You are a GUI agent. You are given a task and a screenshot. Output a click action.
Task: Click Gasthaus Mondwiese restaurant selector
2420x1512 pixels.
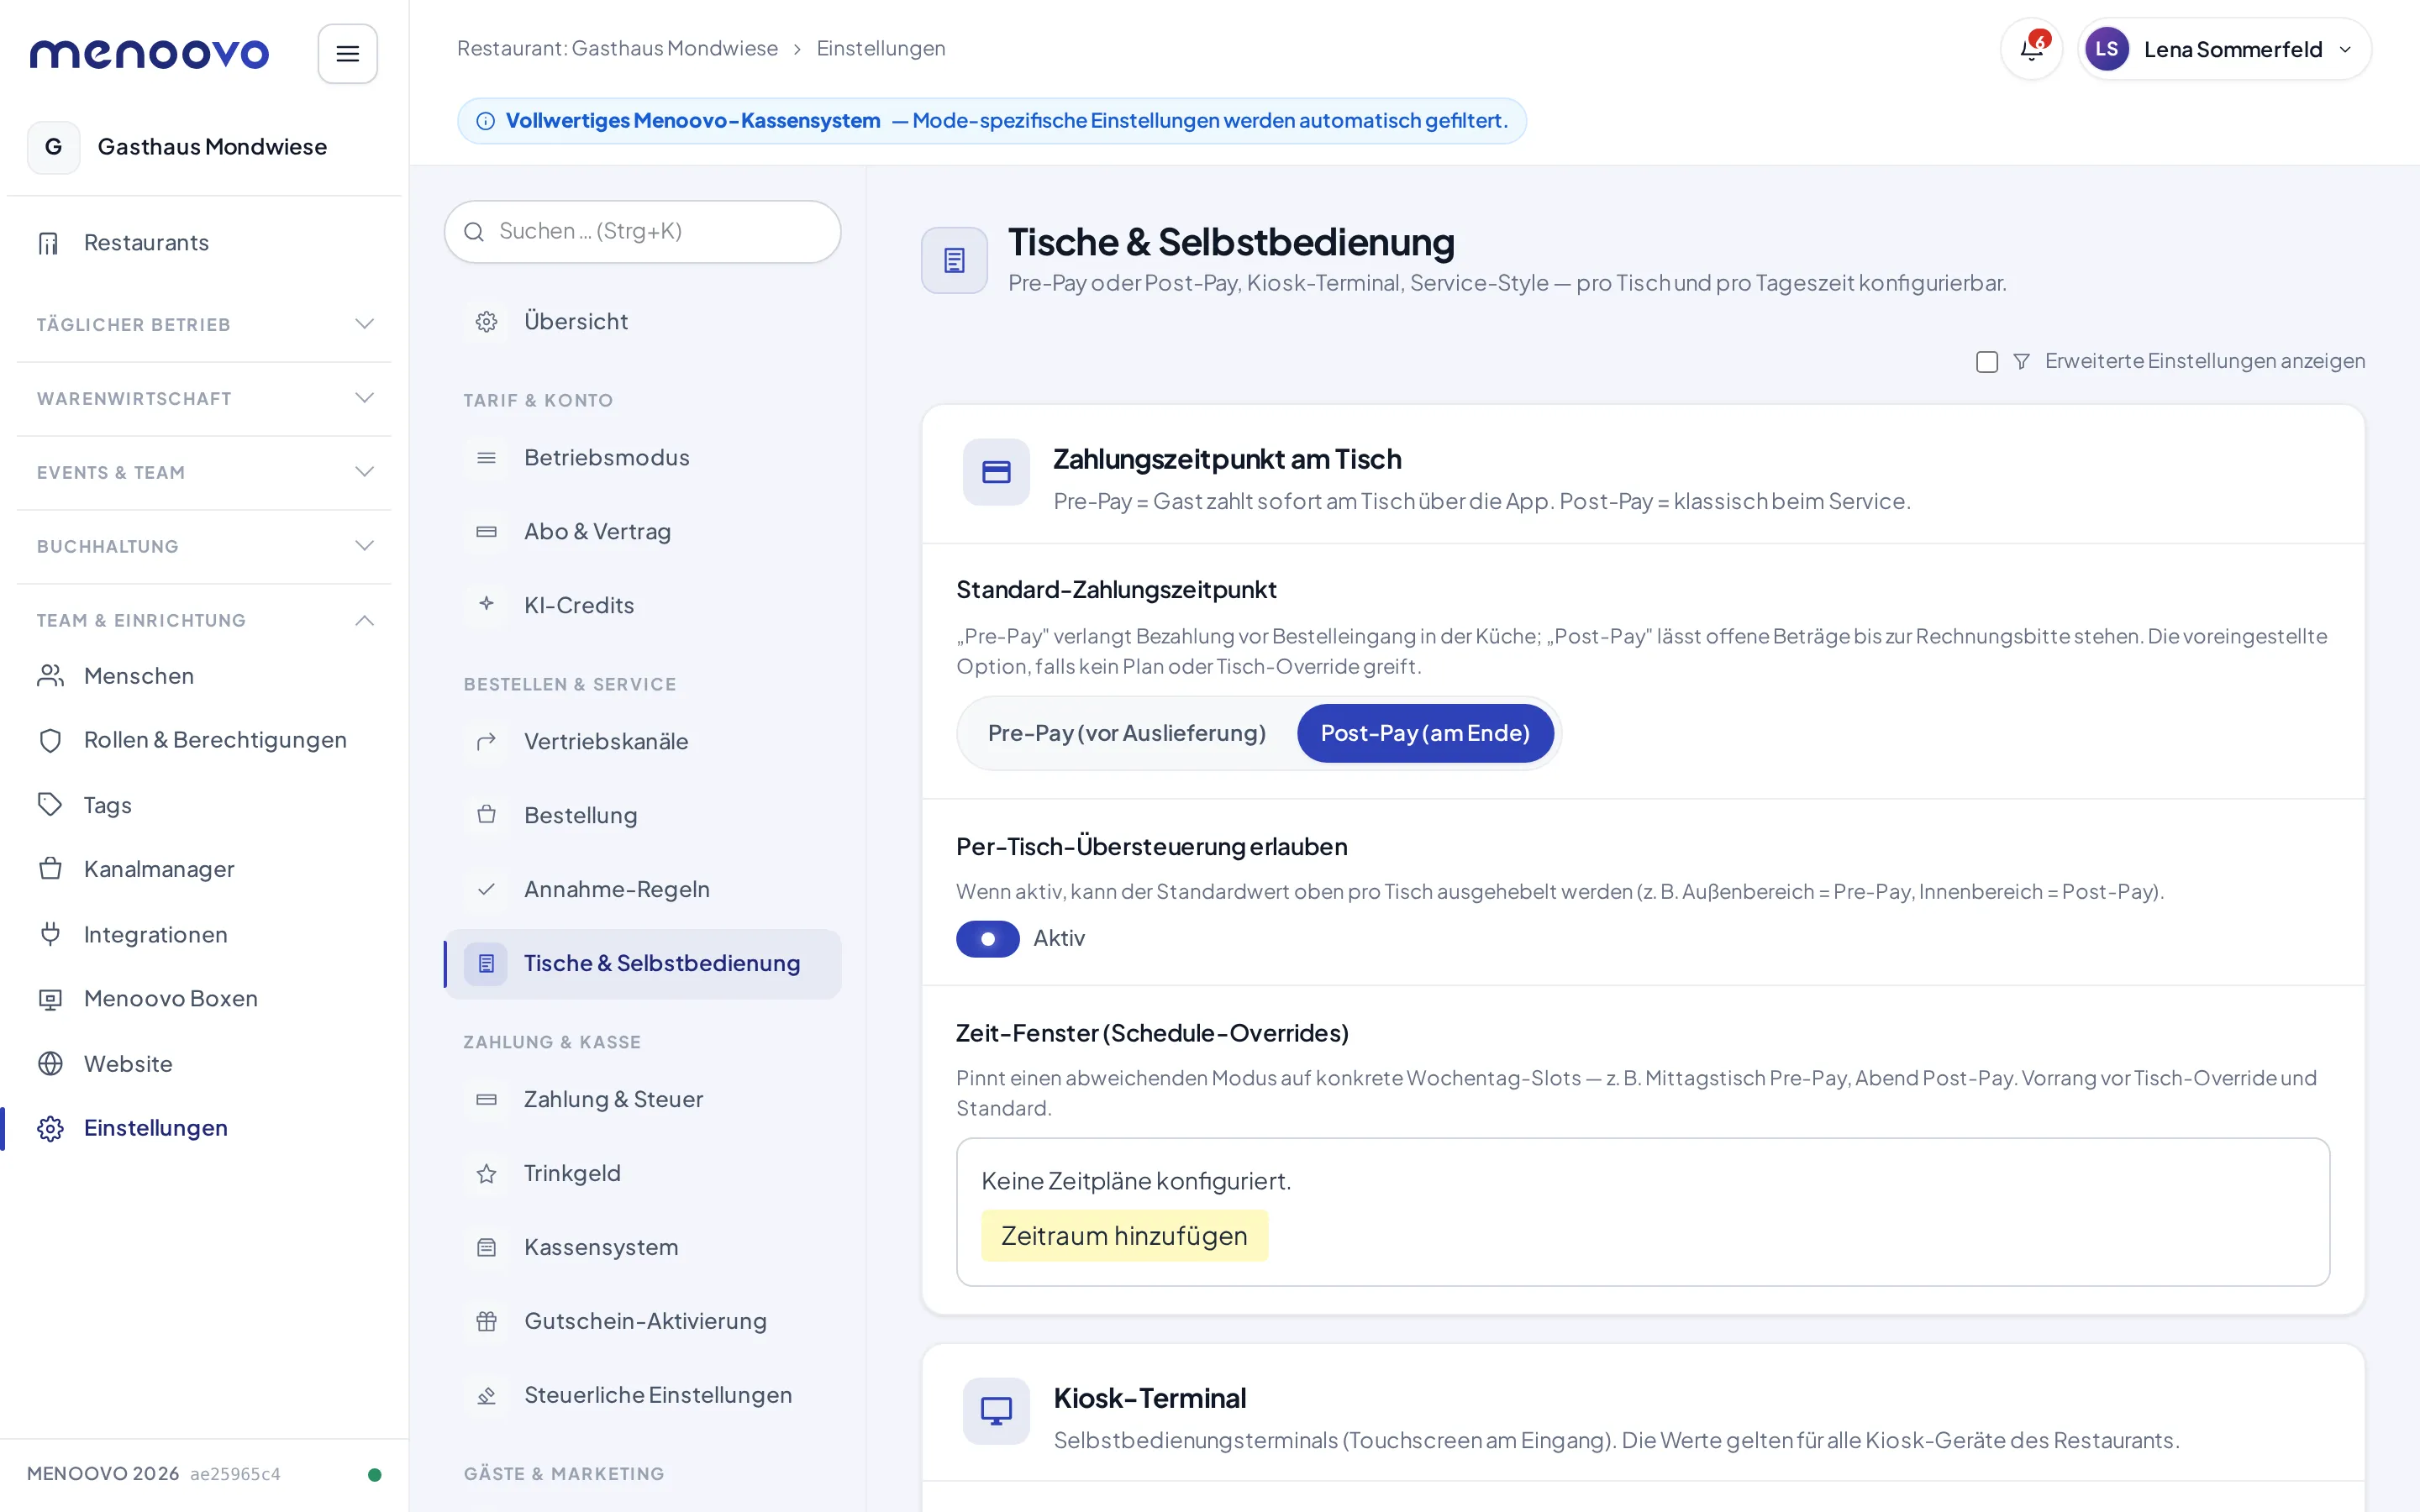click(x=204, y=147)
